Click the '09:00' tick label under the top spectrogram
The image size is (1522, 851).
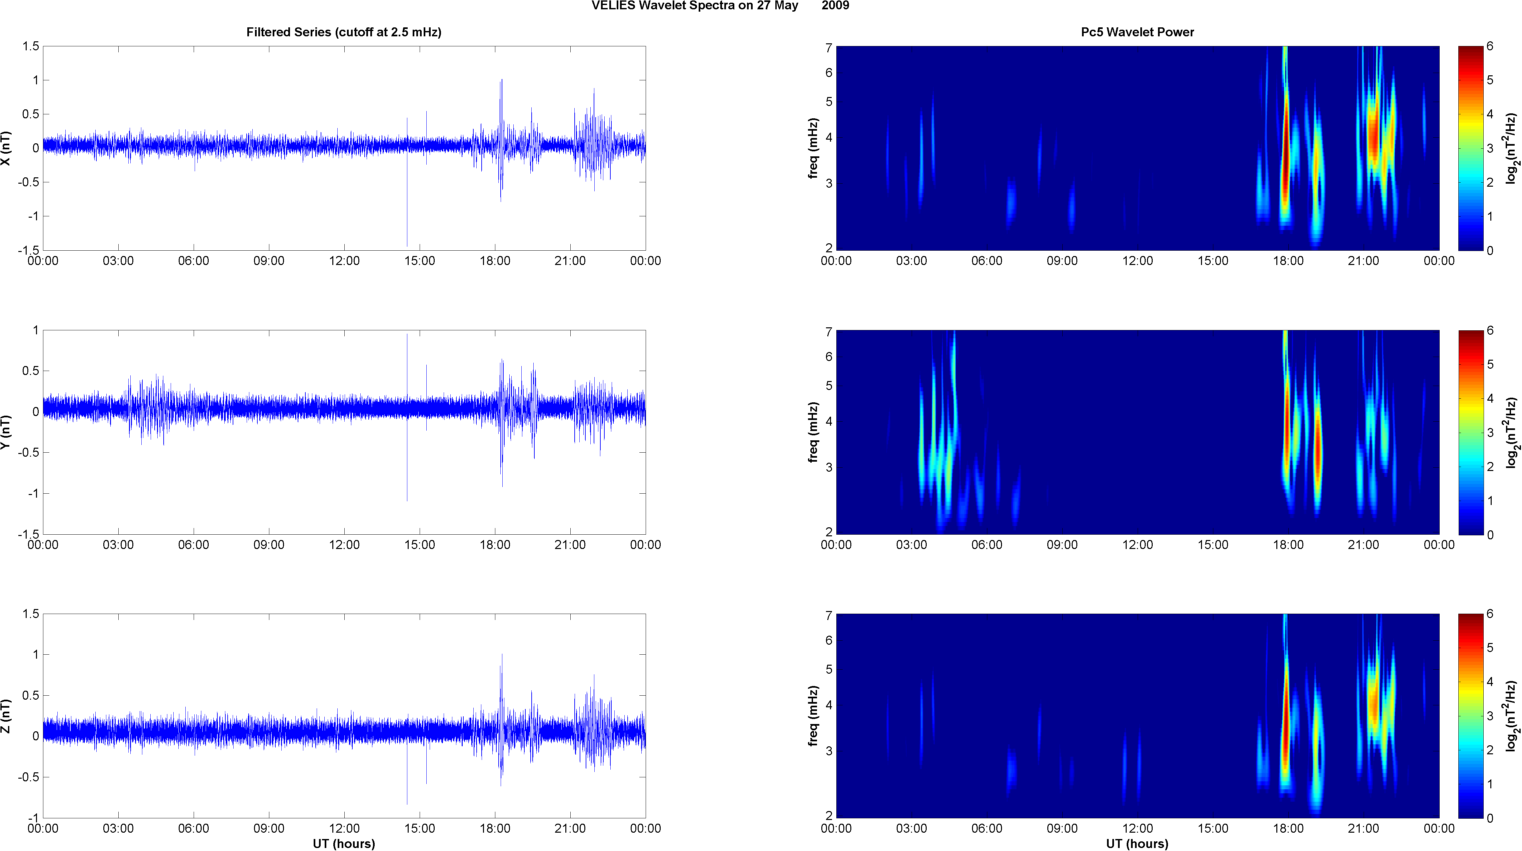1062,261
